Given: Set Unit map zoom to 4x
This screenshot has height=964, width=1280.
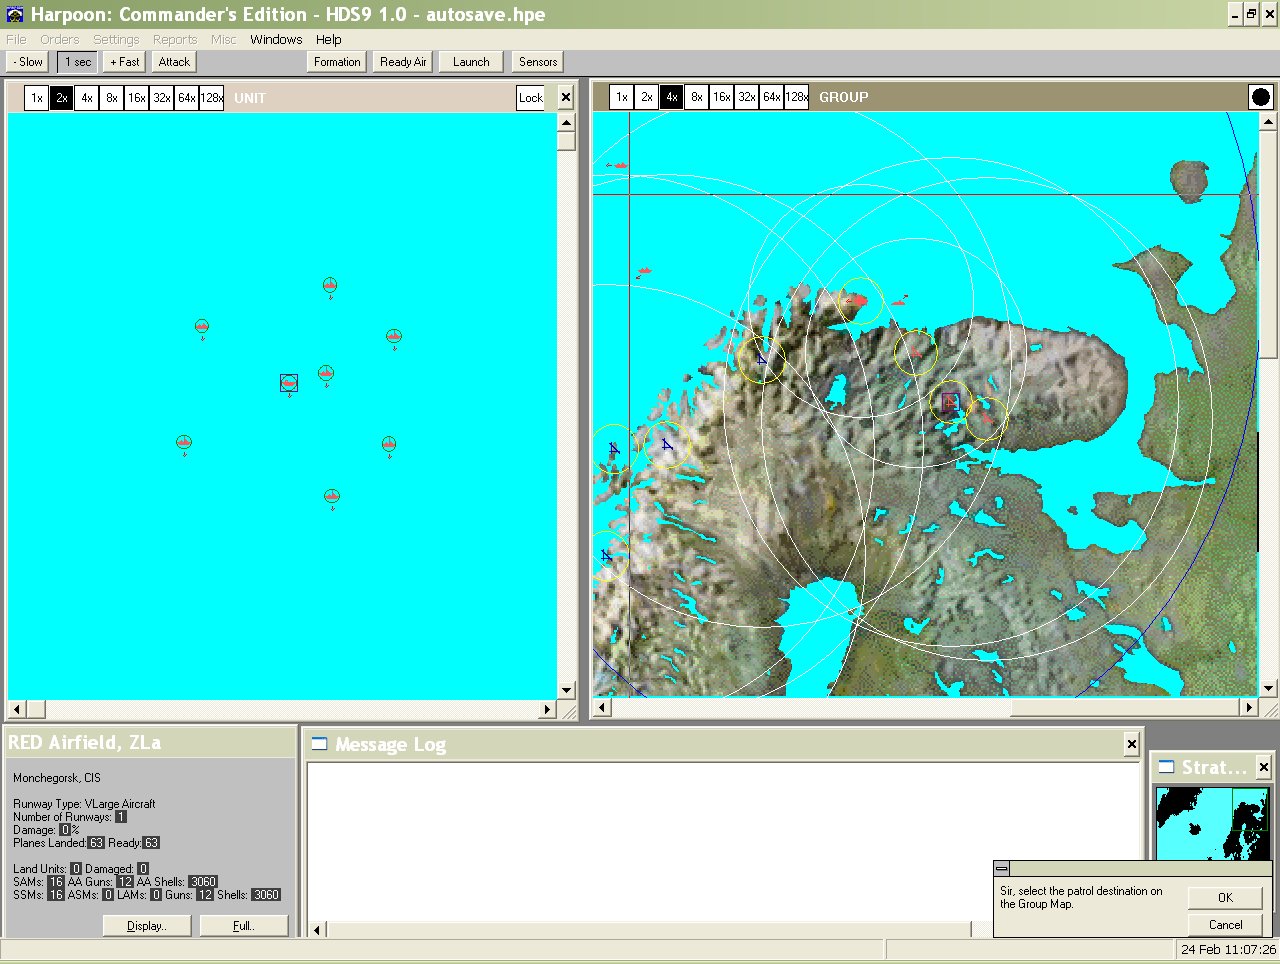Looking at the screenshot, I should point(87,98).
